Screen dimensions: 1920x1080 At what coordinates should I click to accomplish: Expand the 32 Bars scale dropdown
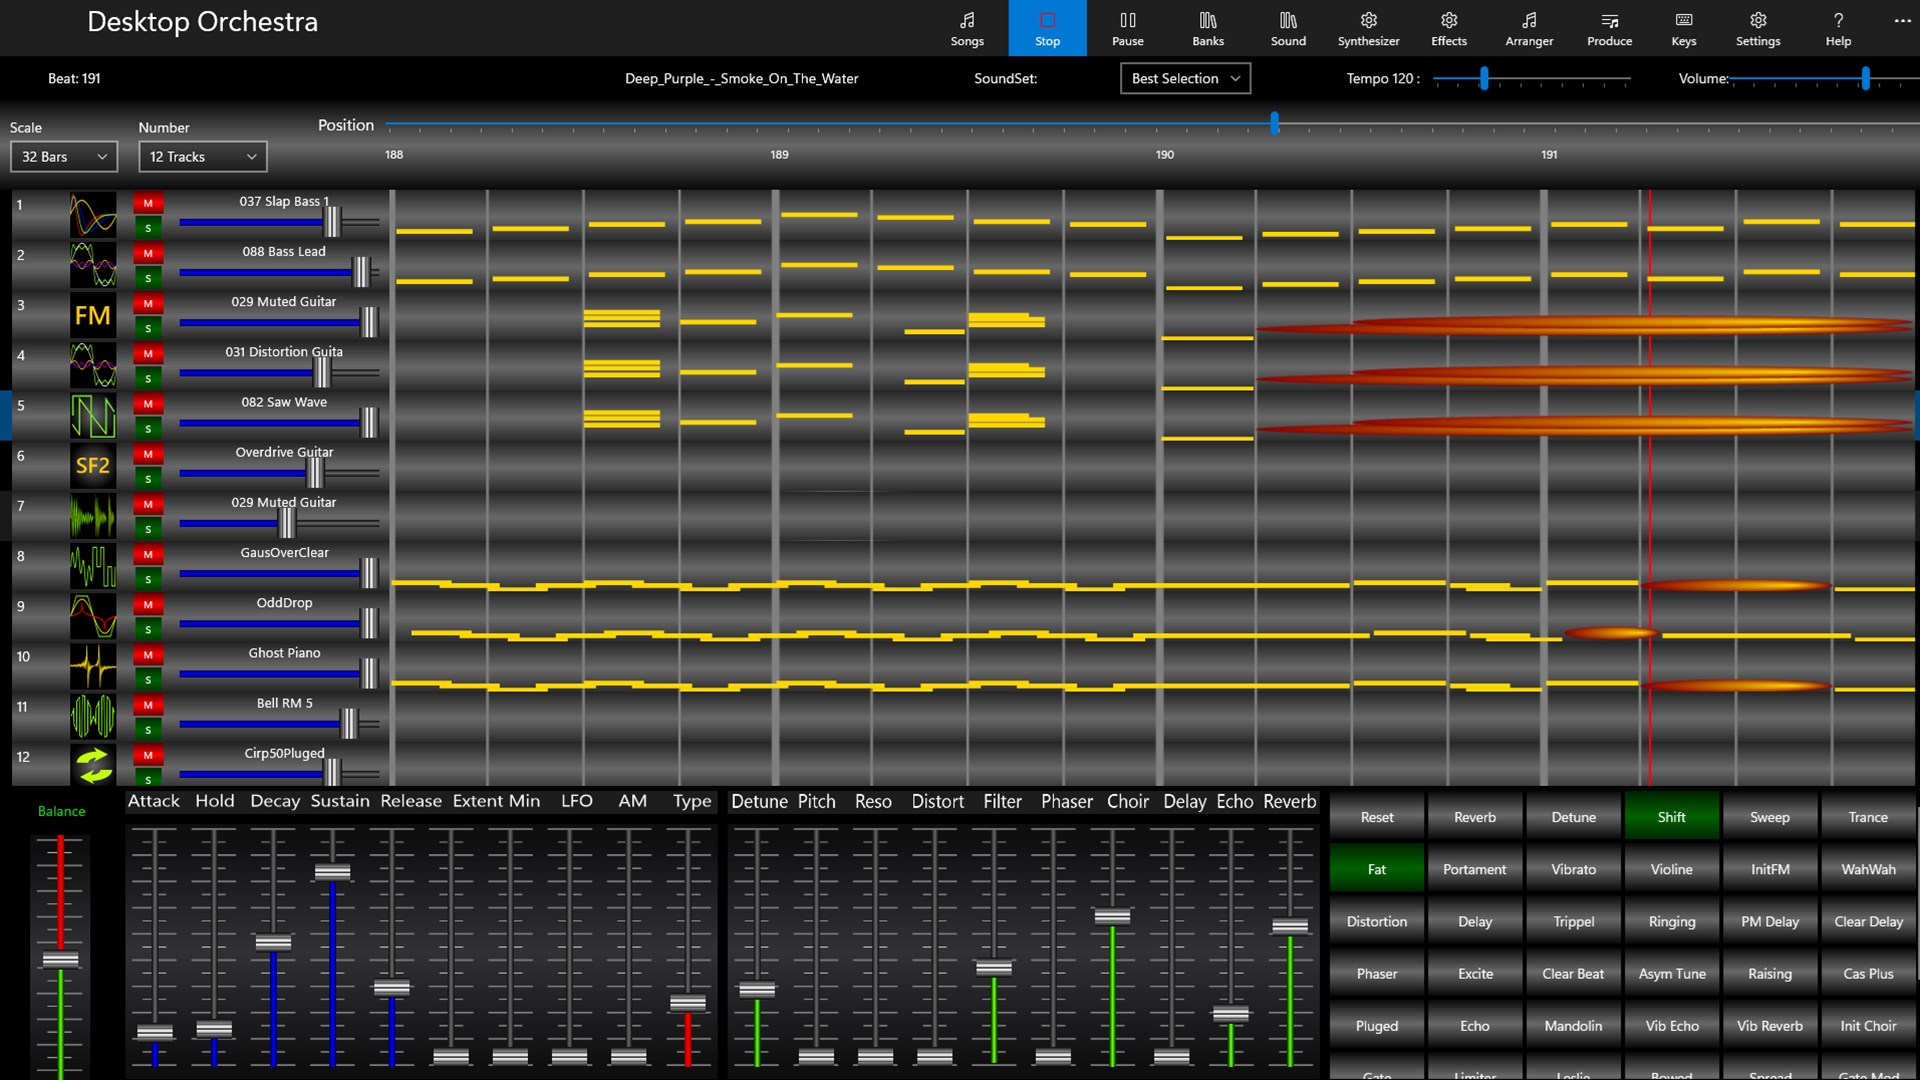64,157
